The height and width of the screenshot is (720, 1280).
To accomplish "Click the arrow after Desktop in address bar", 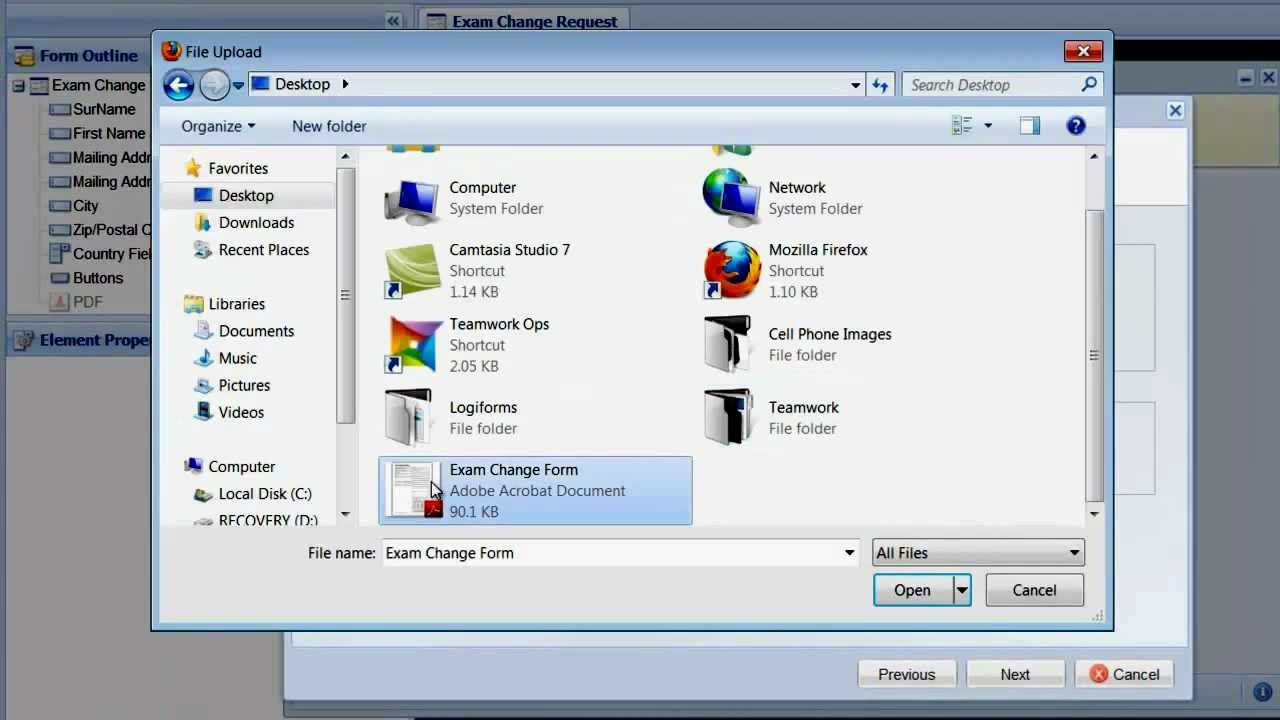I will tap(345, 84).
